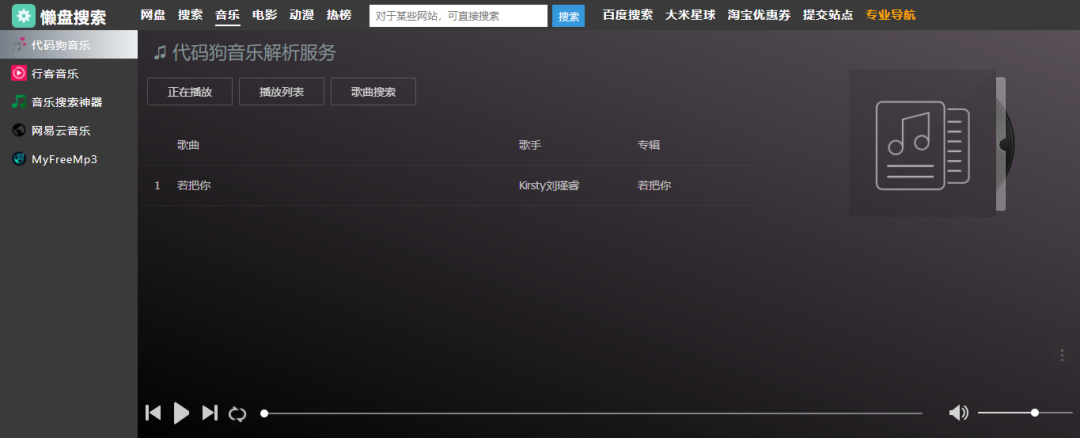Focus the site search input field
1080x438 pixels.
tap(458, 16)
